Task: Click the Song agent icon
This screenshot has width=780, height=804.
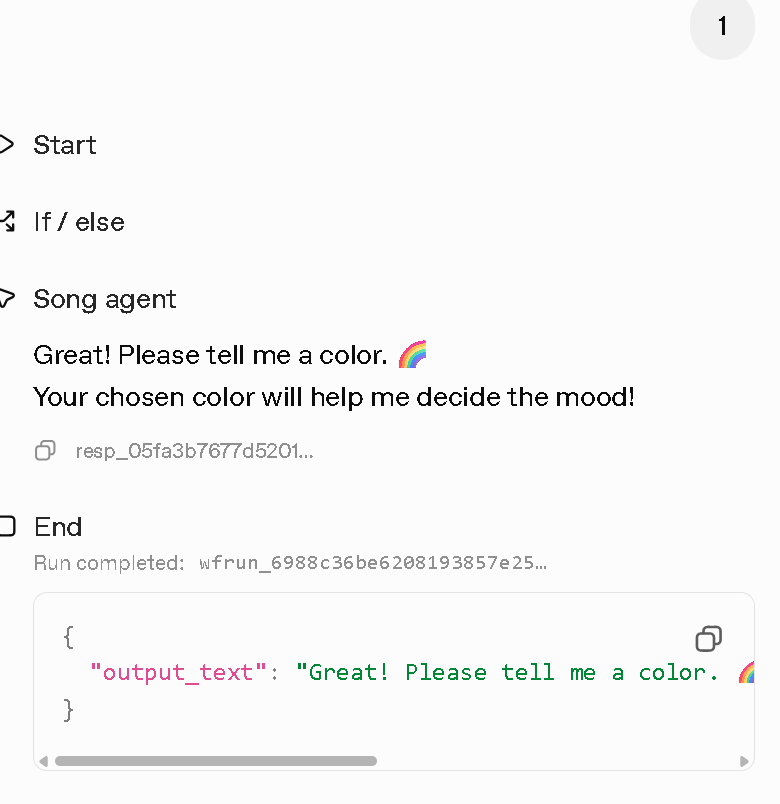Action: pos(6,298)
